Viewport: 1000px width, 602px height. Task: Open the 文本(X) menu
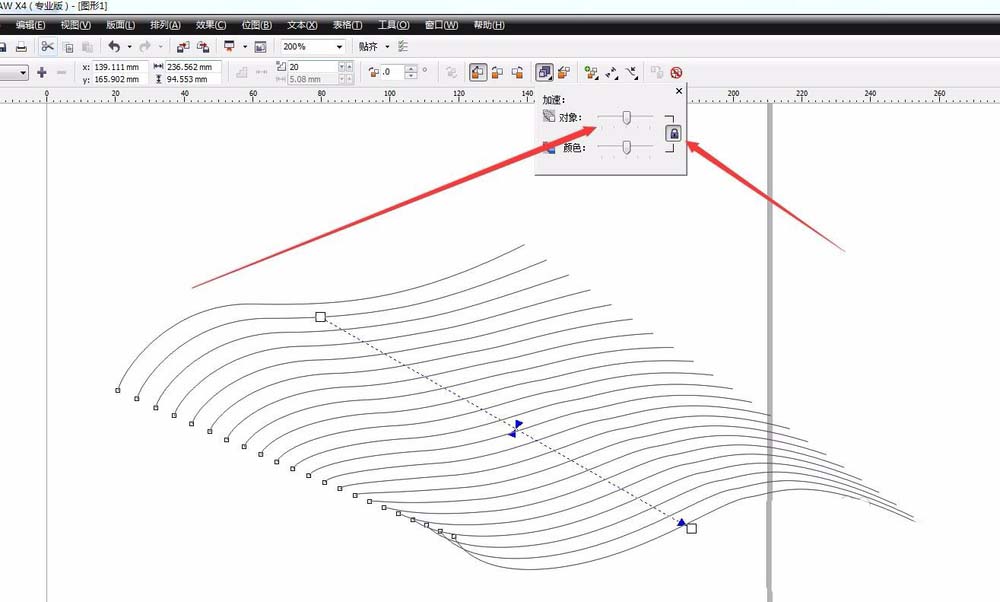[x=302, y=25]
